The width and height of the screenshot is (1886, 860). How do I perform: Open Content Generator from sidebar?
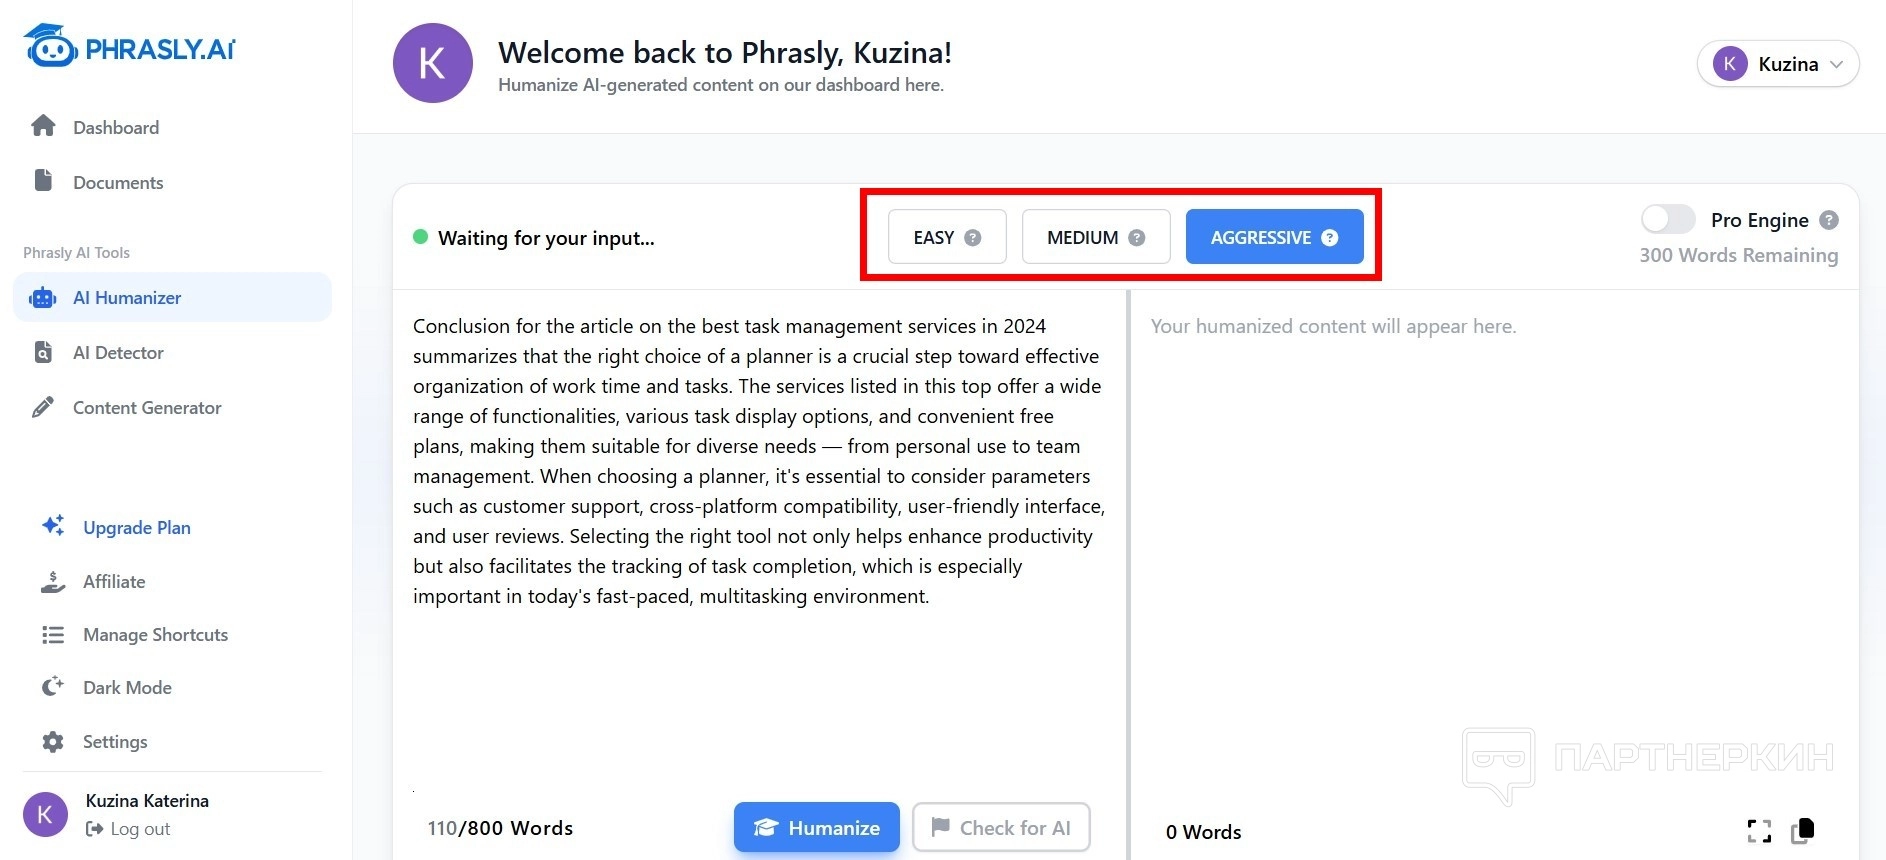pyautogui.click(x=147, y=408)
